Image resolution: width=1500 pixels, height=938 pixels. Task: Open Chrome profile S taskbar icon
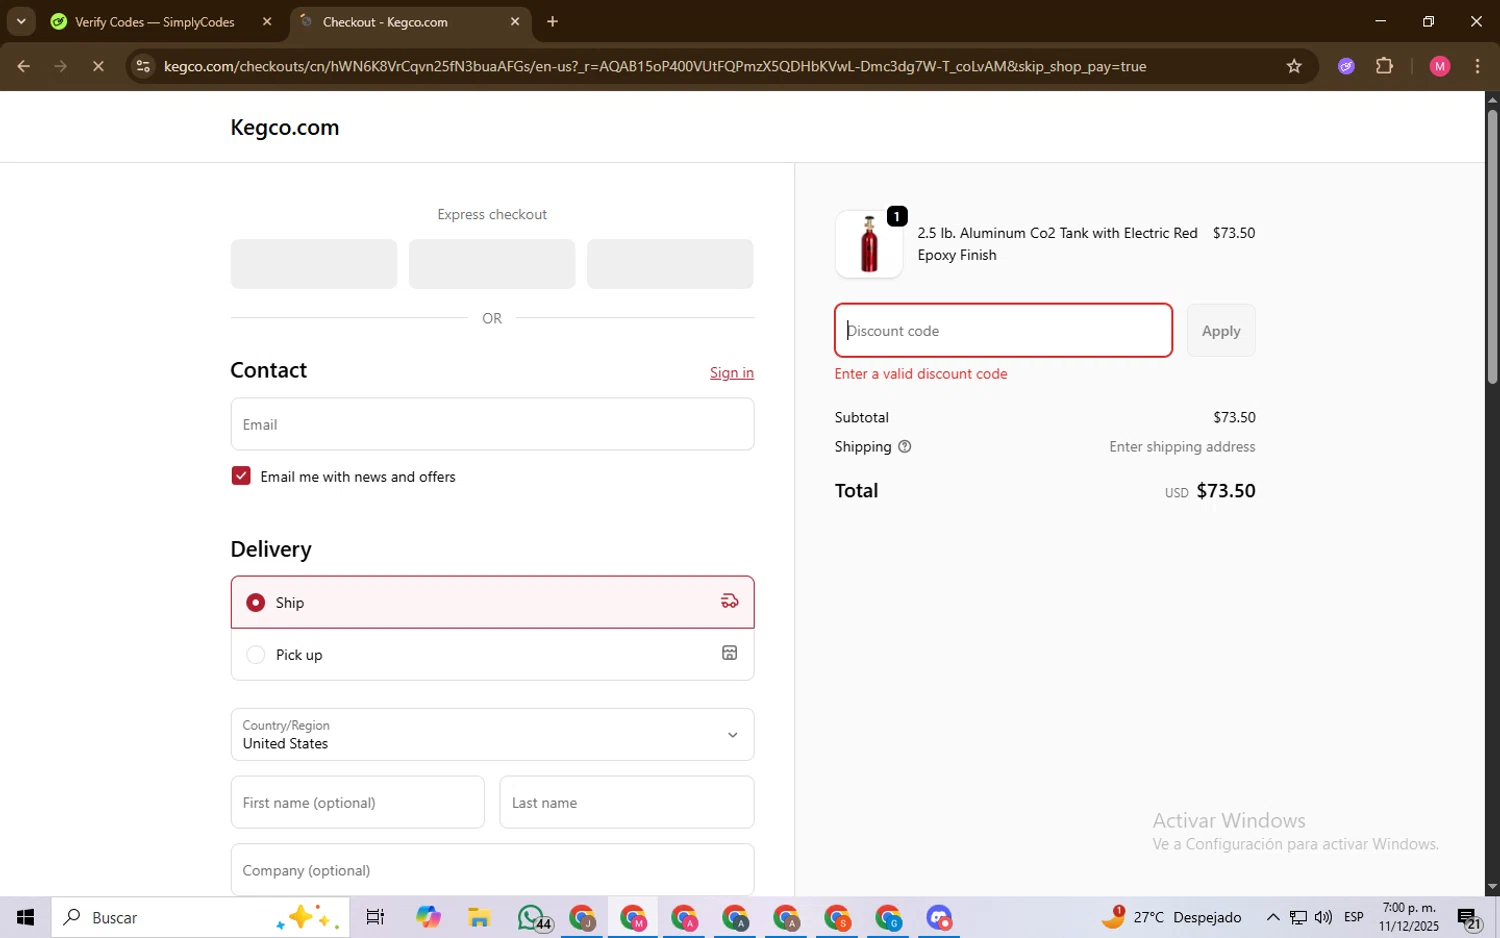click(x=837, y=917)
